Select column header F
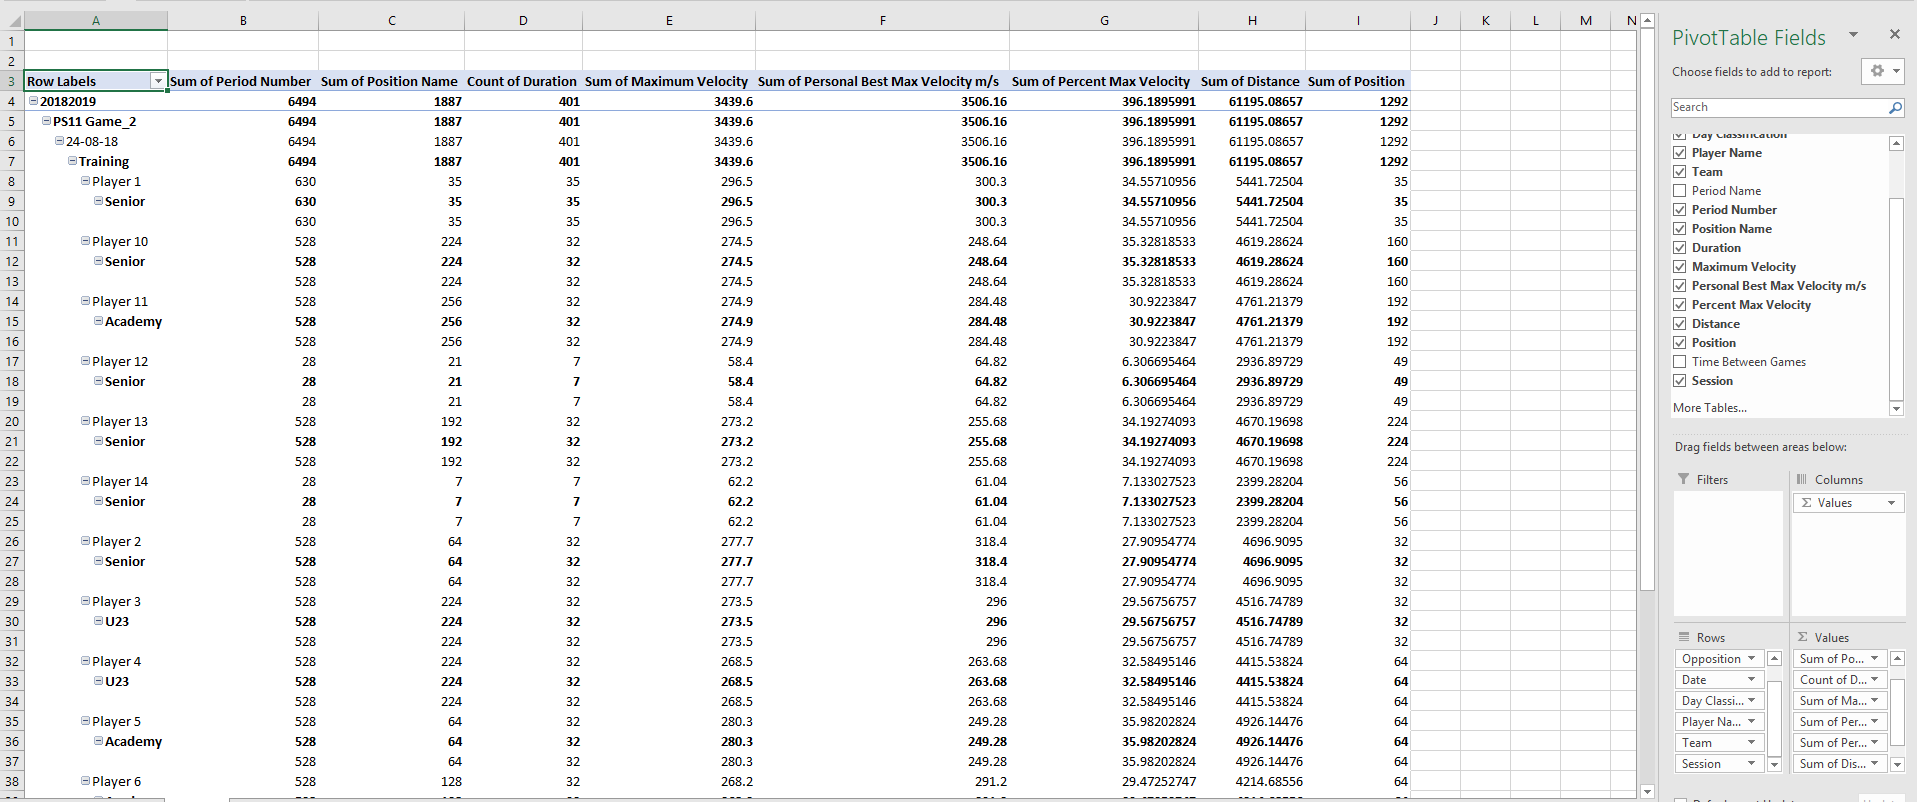This screenshot has height=802, width=1917. click(x=882, y=20)
